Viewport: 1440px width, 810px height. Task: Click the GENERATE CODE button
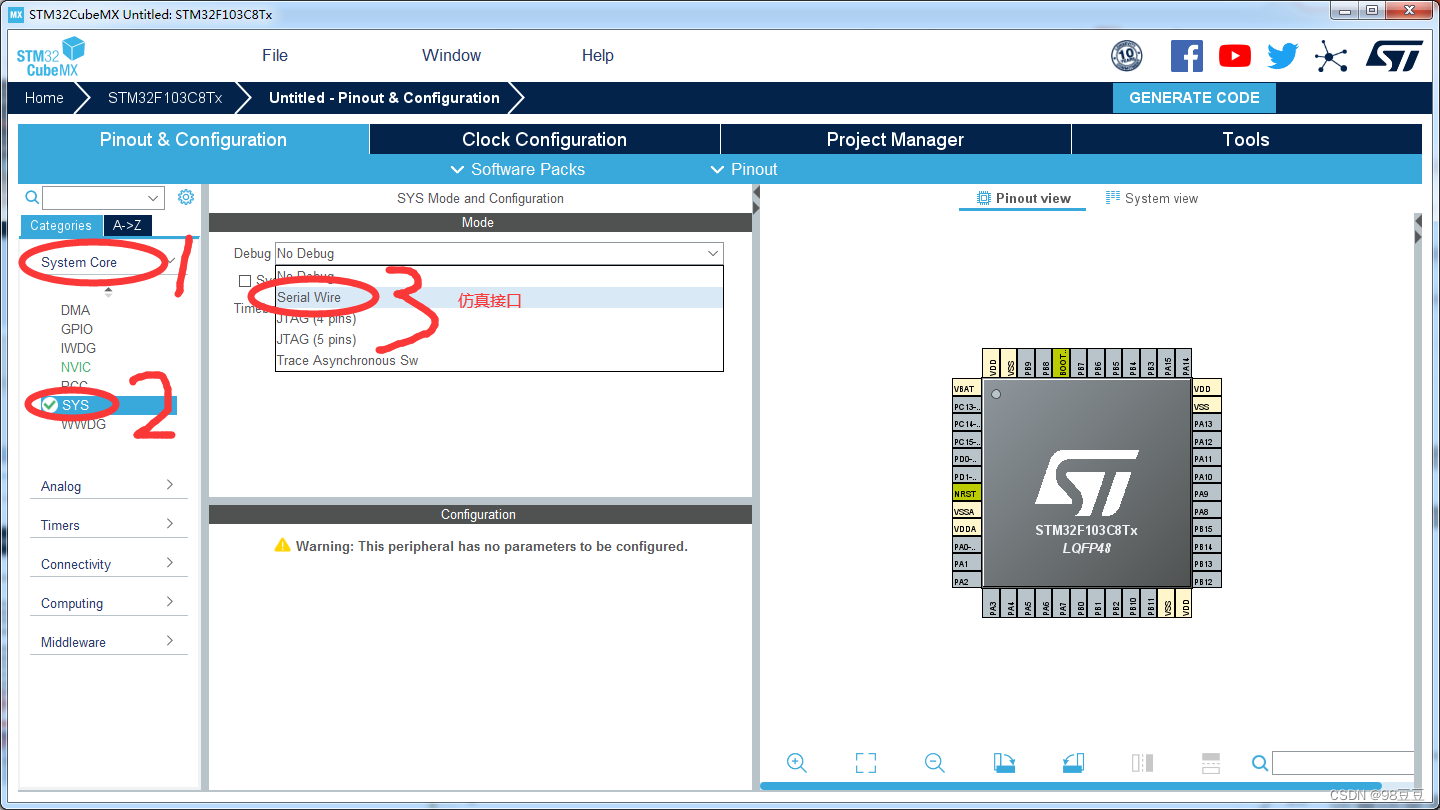point(1194,98)
